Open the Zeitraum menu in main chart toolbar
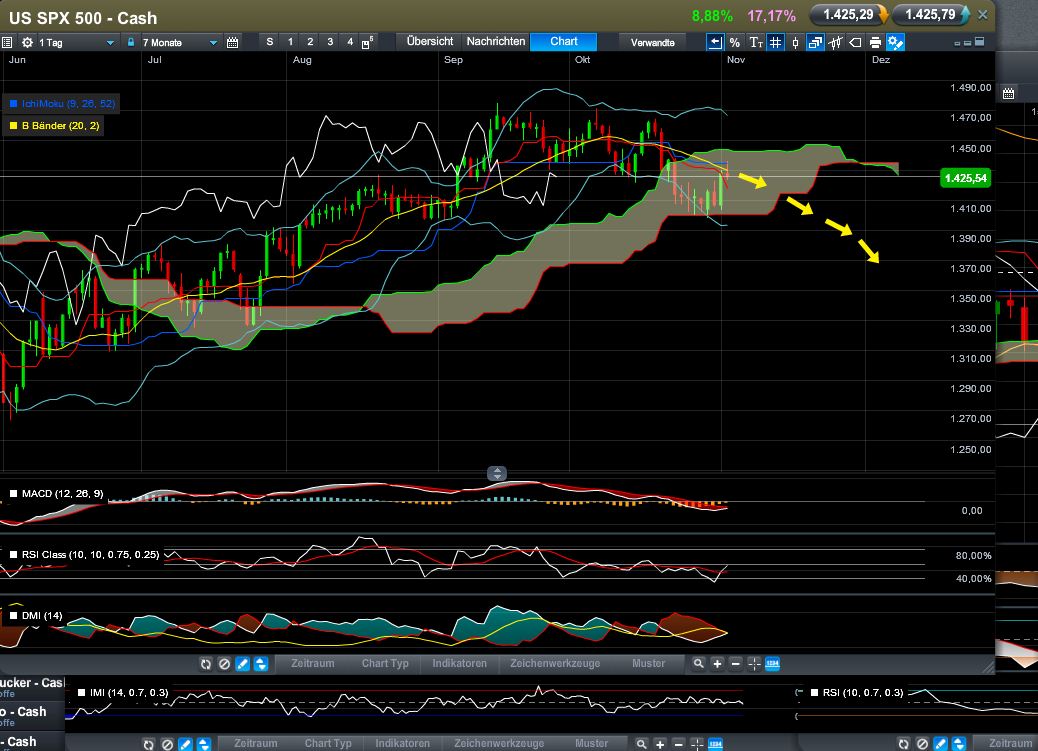The height and width of the screenshot is (751, 1038). [x=312, y=664]
